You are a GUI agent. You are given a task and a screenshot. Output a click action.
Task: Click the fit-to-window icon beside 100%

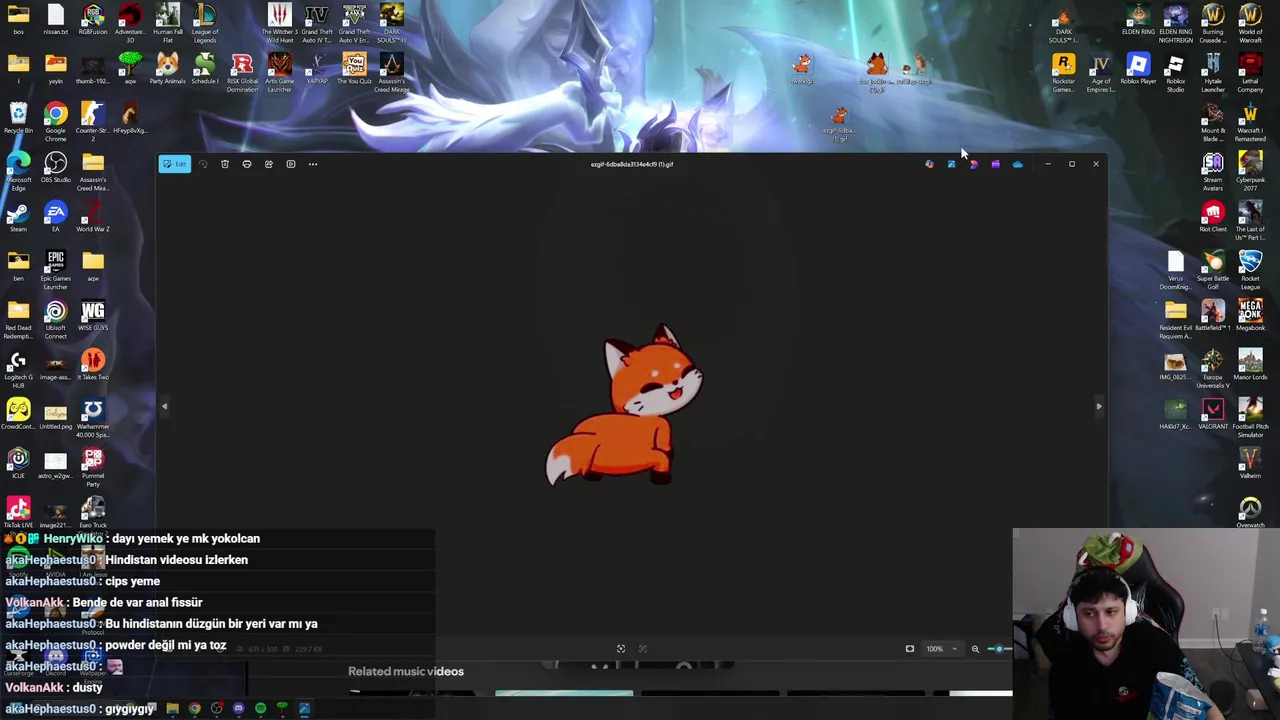point(910,649)
